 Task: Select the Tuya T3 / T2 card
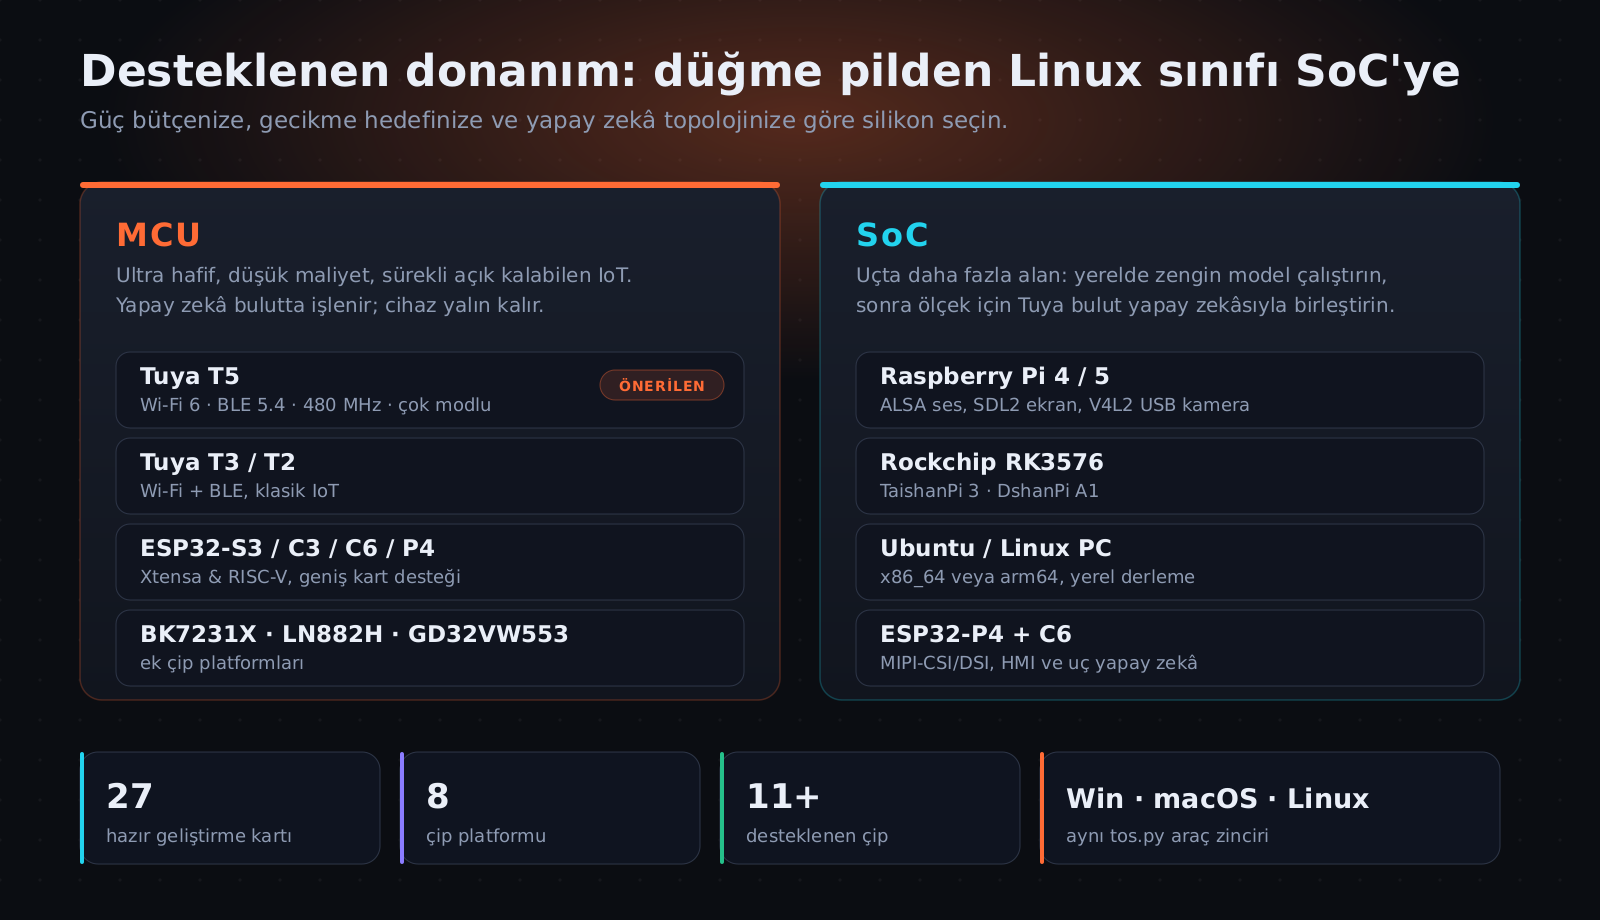[x=430, y=476]
